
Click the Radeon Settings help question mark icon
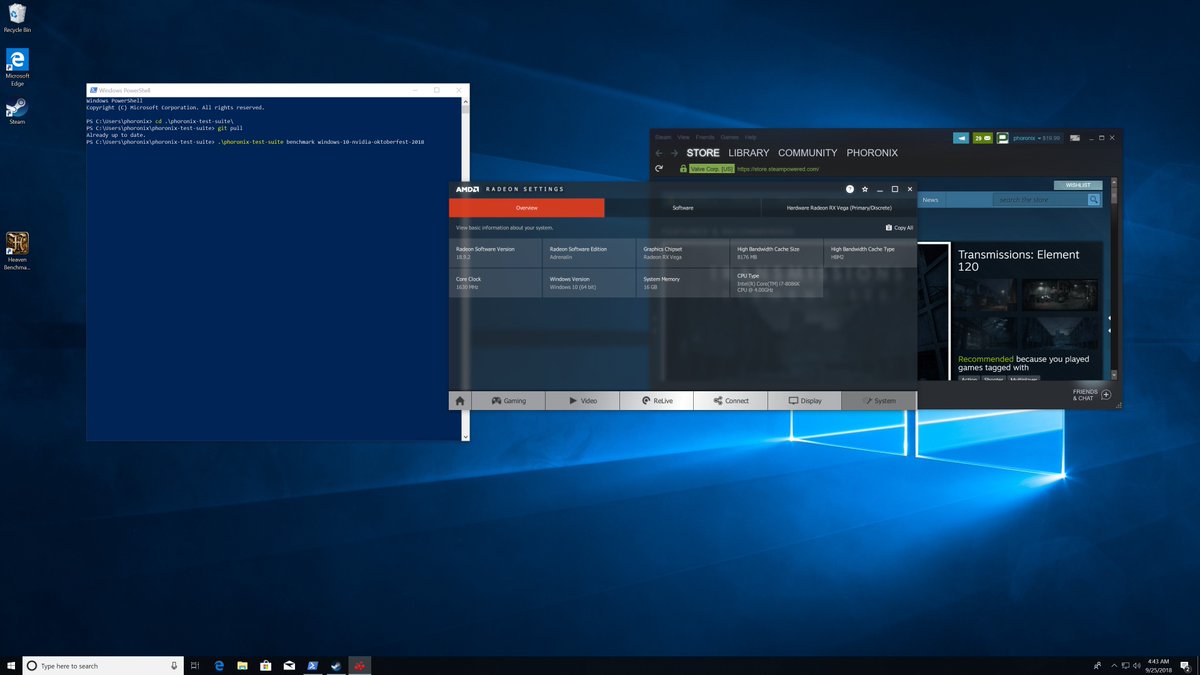(x=850, y=189)
